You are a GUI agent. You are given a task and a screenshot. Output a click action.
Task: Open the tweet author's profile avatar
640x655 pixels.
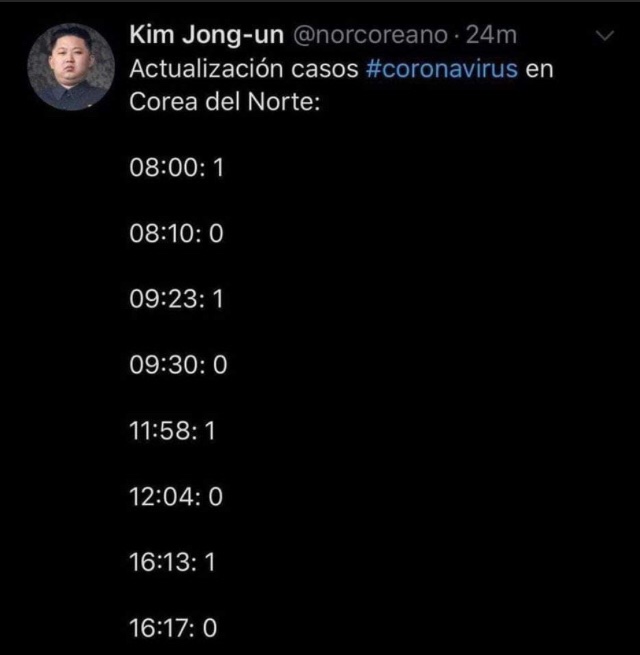(68, 67)
